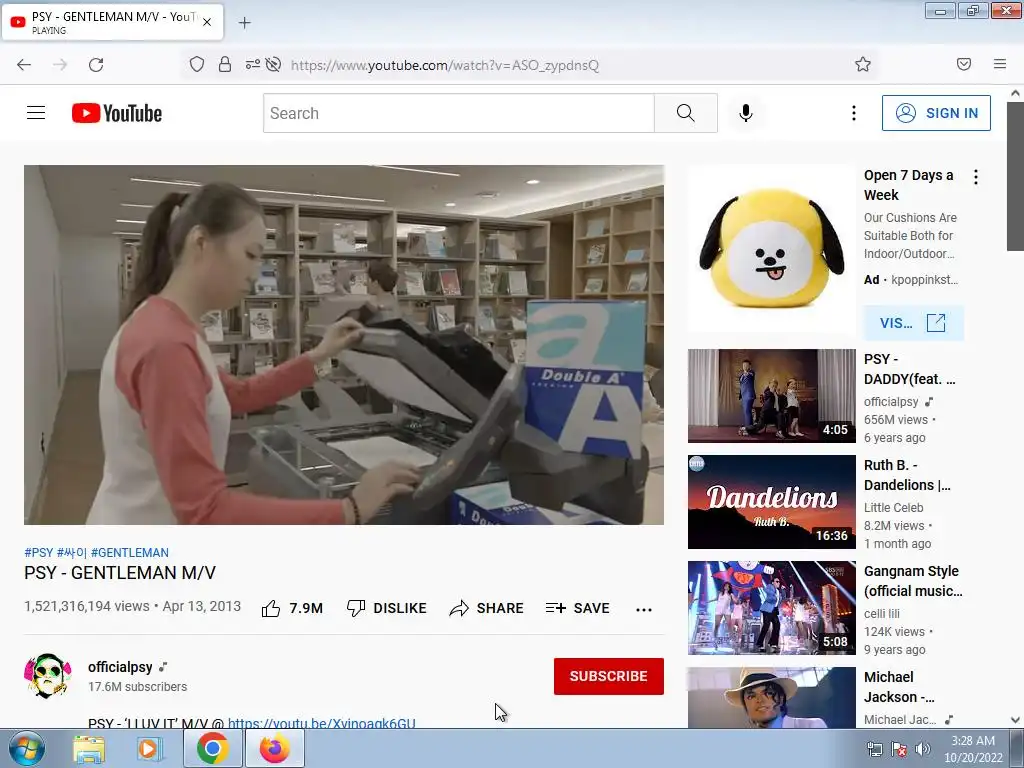Click the video player area
Viewport: 1024px width, 768px height.
[x=344, y=345]
